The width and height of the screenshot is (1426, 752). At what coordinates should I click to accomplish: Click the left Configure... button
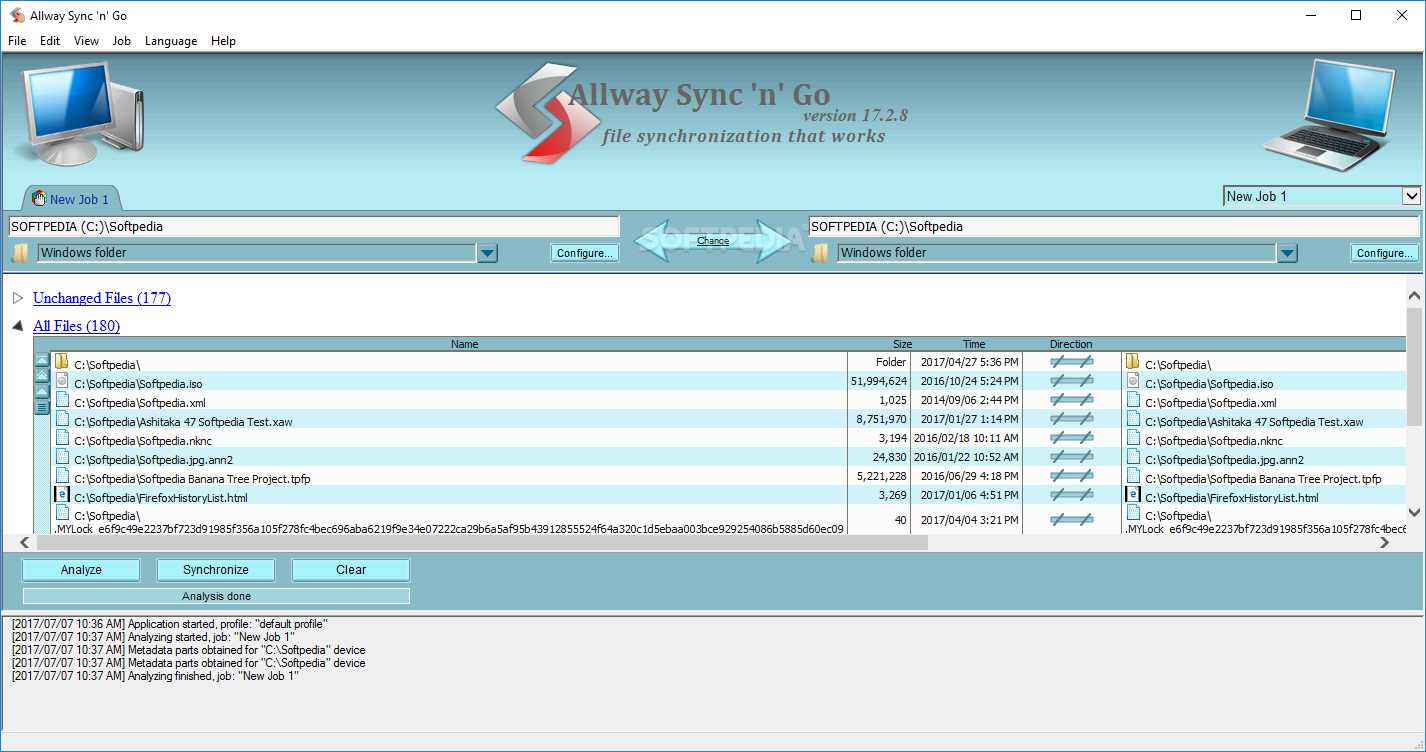pyautogui.click(x=585, y=253)
